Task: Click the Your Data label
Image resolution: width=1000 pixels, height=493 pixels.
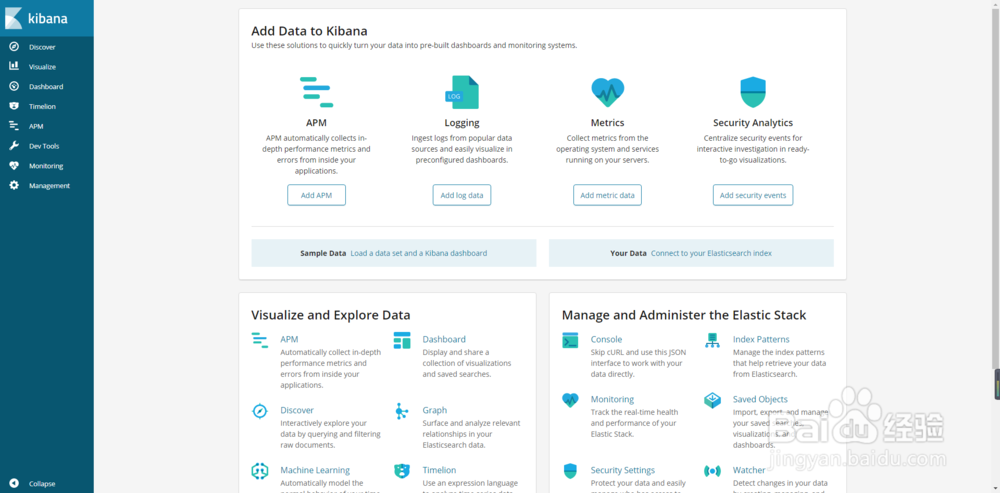Action: click(x=628, y=253)
